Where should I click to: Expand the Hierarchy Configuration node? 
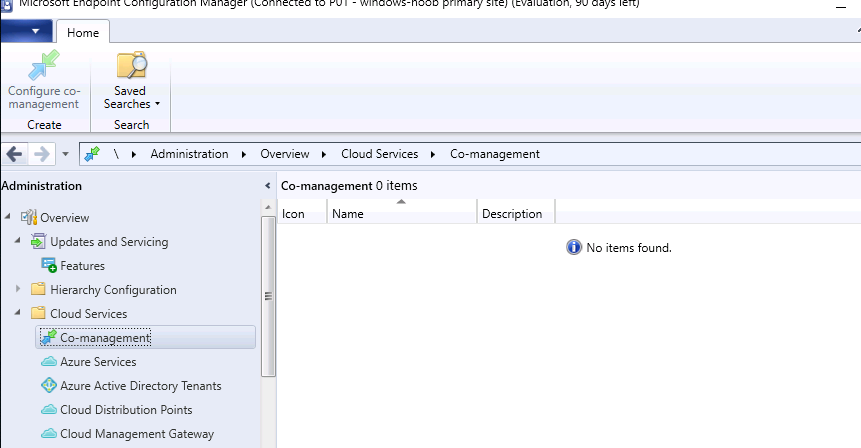click(18, 289)
